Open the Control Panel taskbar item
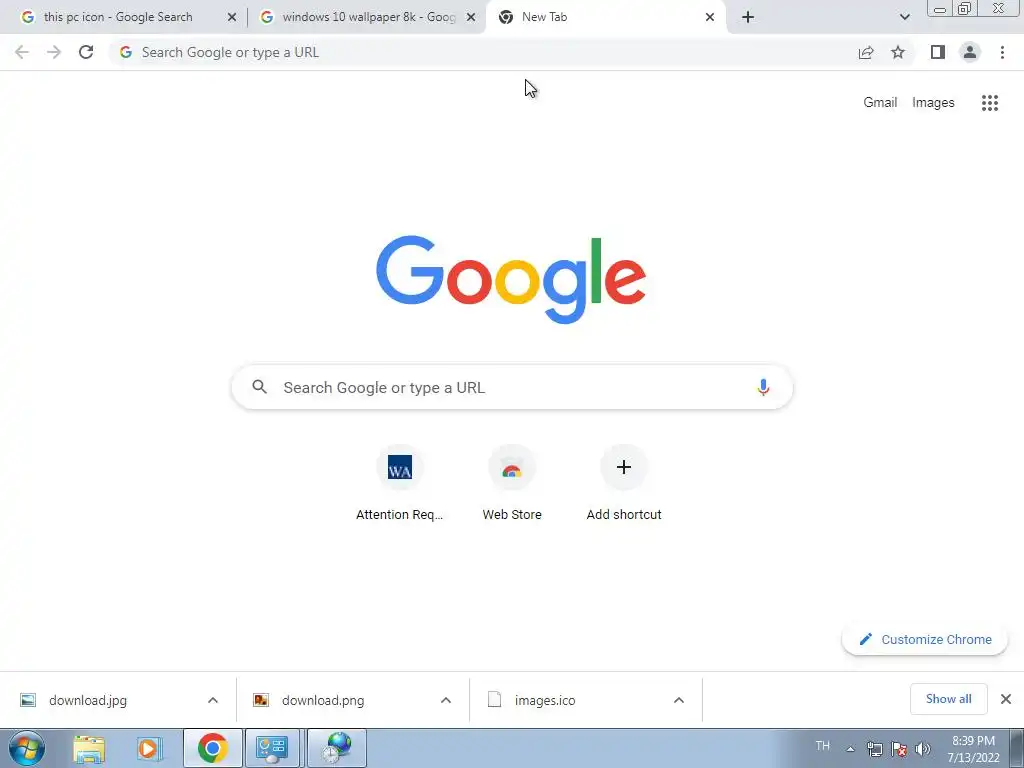1024x768 pixels. click(272, 748)
